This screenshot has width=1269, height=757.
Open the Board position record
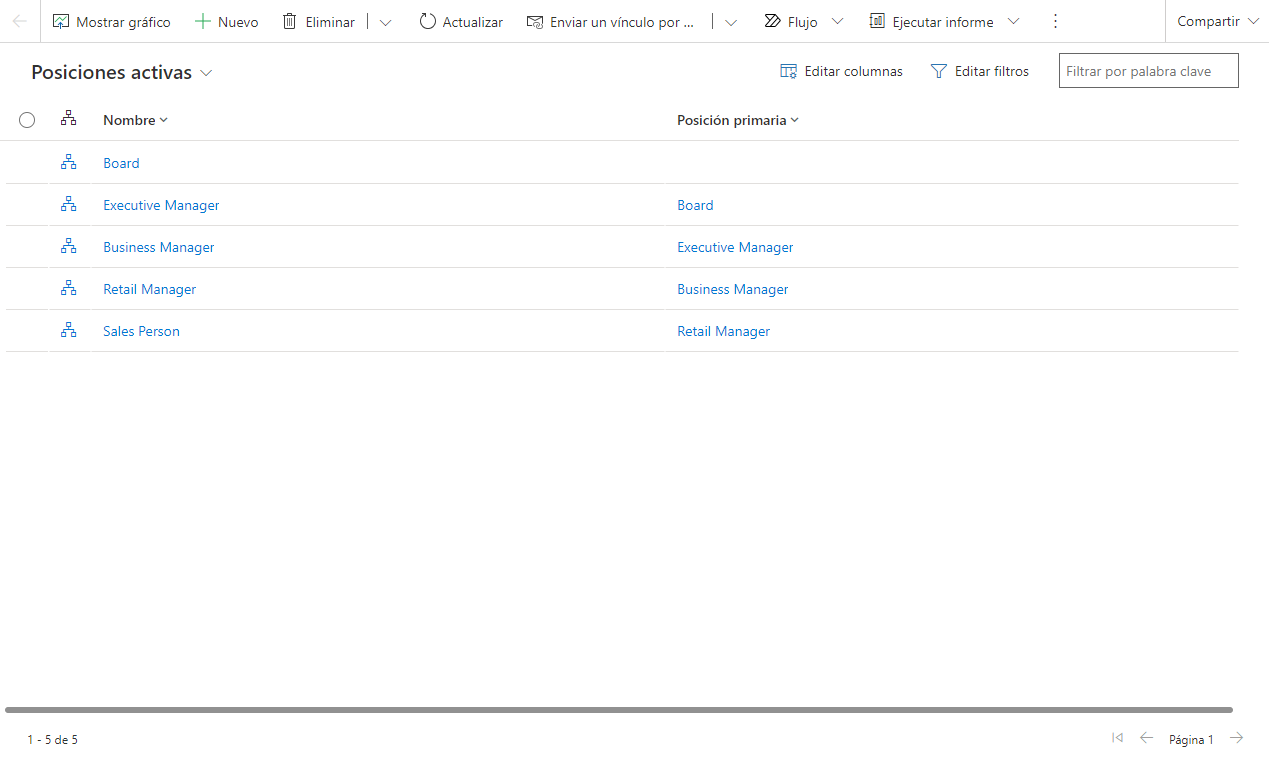tap(121, 163)
